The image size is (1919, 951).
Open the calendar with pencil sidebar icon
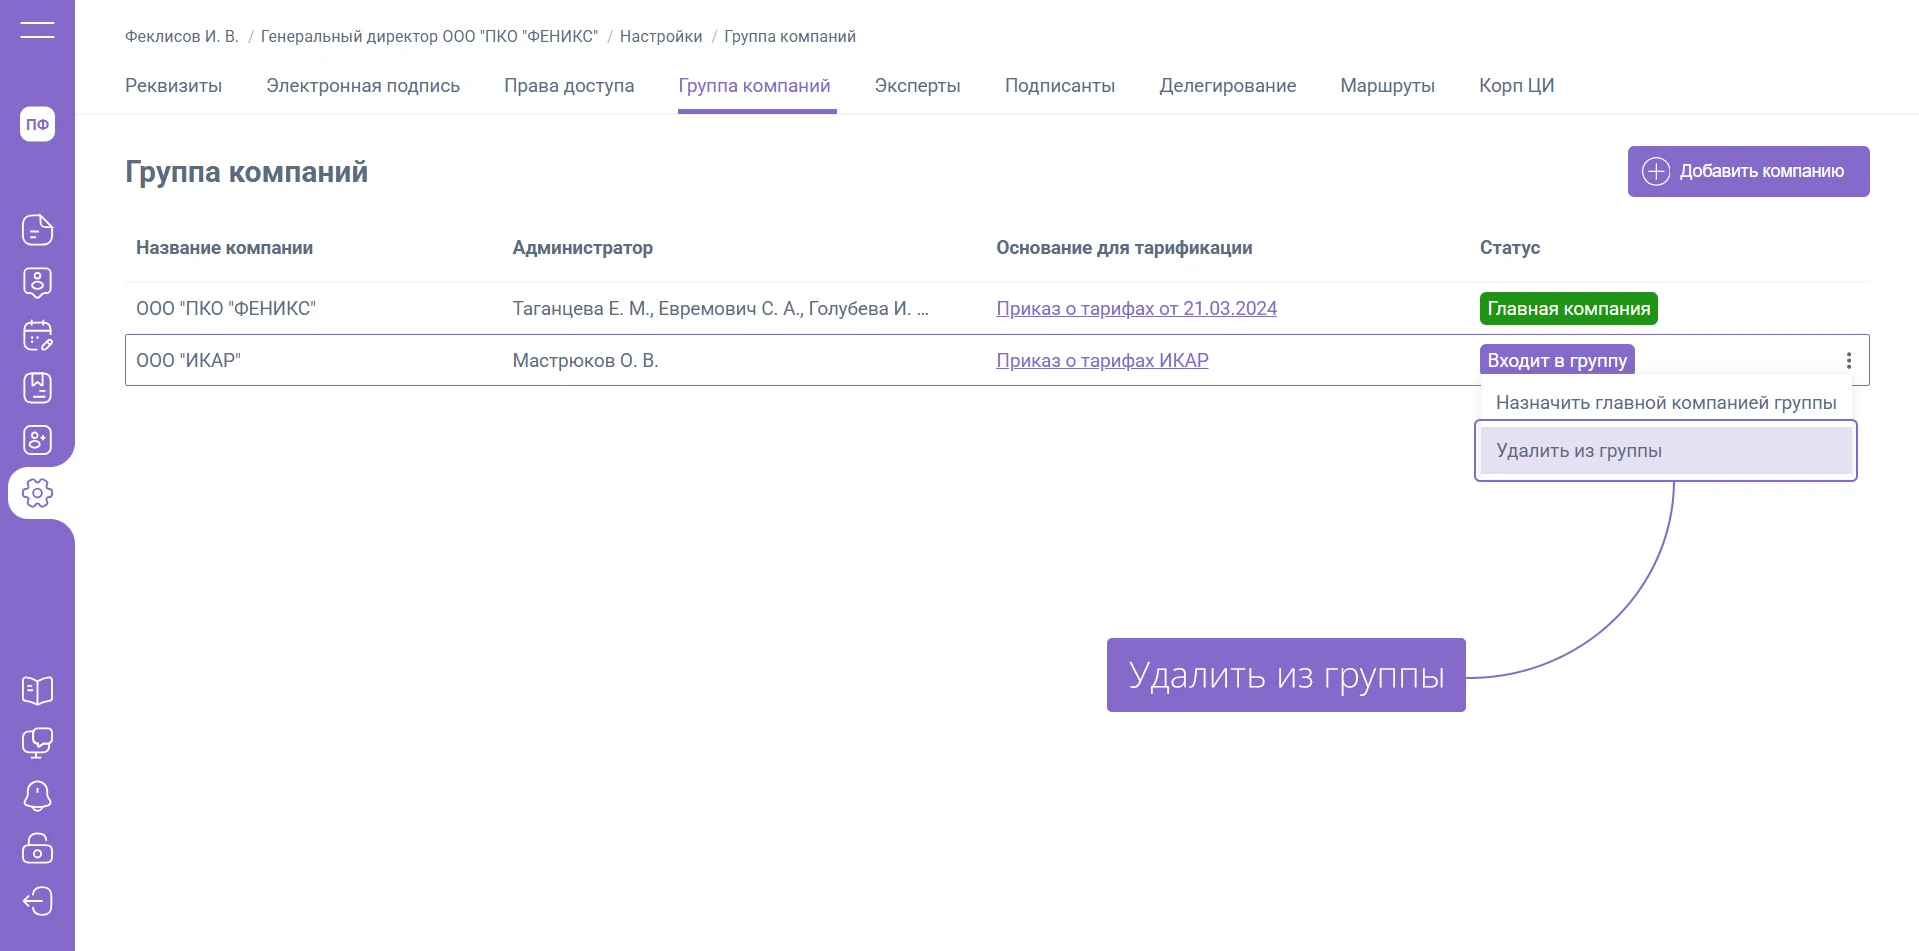pyautogui.click(x=37, y=336)
